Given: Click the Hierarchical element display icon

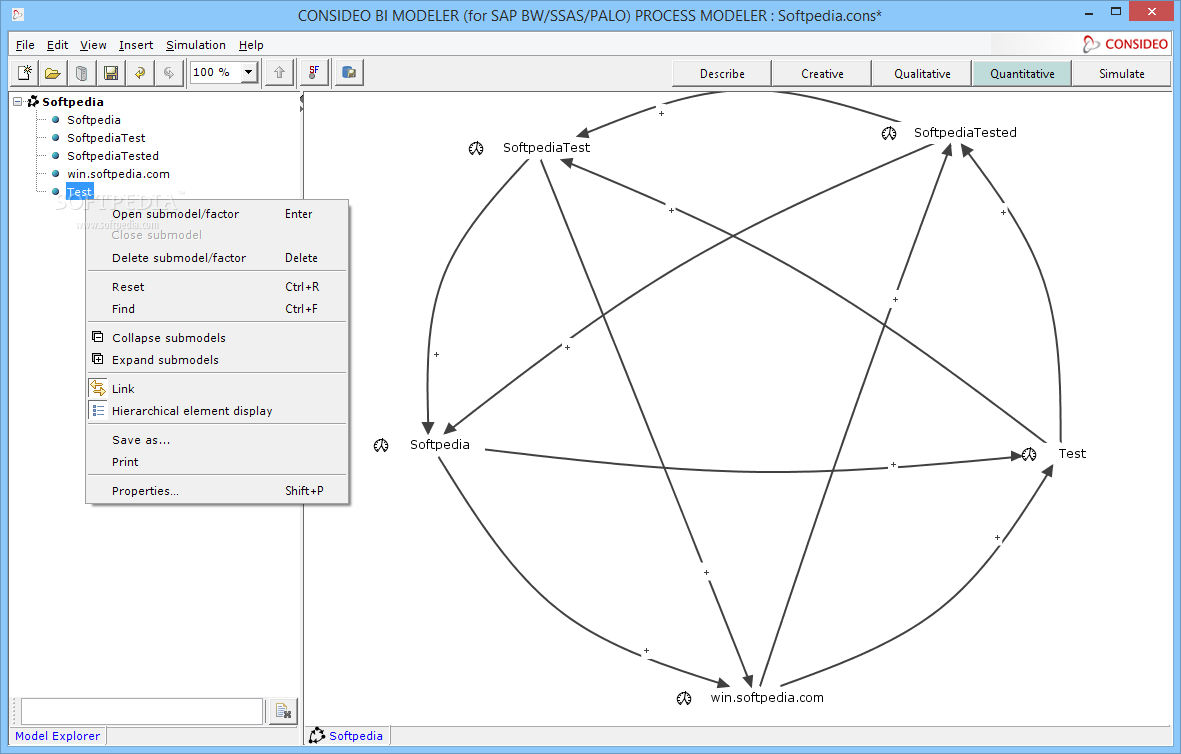Looking at the screenshot, I should pyautogui.click(x=98, y=411).
